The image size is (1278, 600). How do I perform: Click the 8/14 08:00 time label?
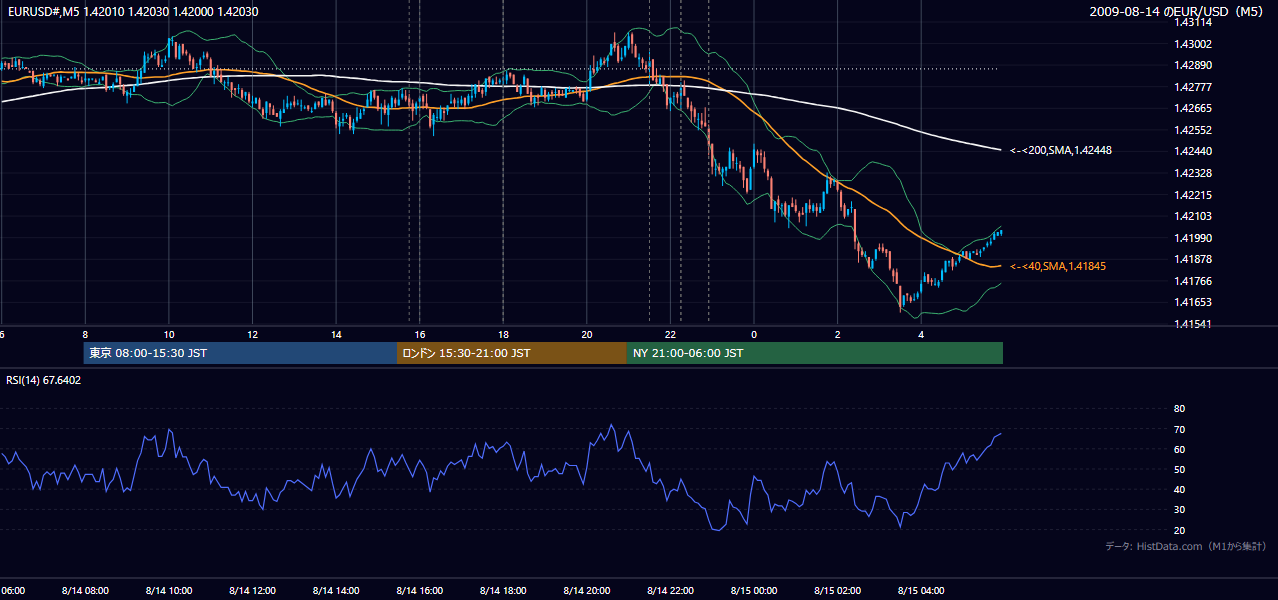tap(85, 591)
